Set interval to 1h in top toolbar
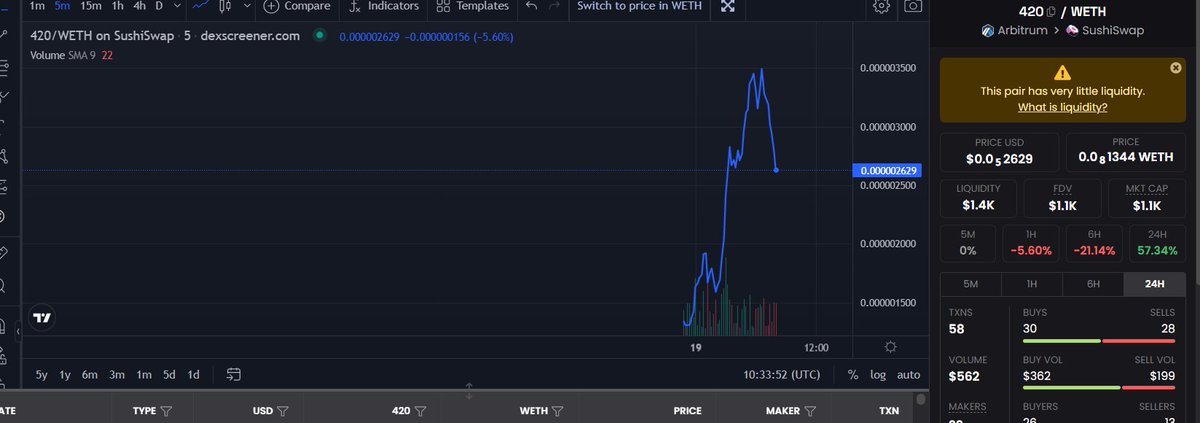The height and width of the screenshot is (423, 1200). 117,6
